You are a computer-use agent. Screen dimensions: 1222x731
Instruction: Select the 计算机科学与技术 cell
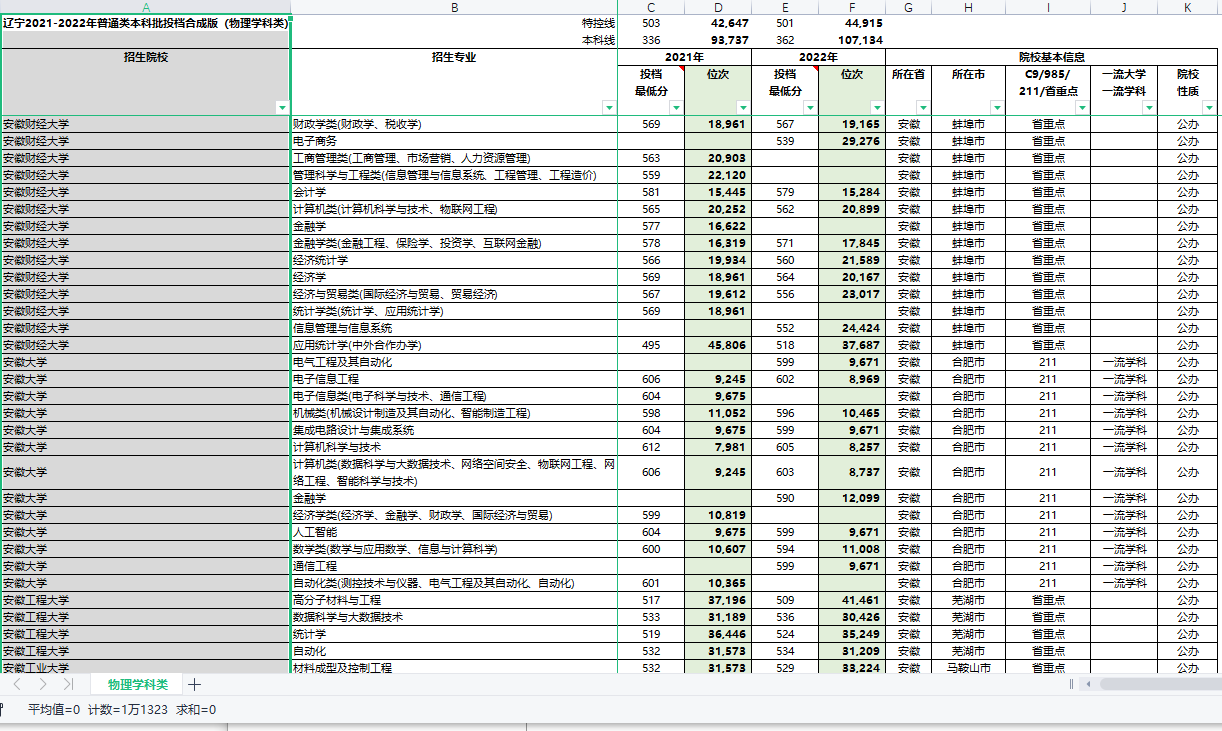pos(454,447)
